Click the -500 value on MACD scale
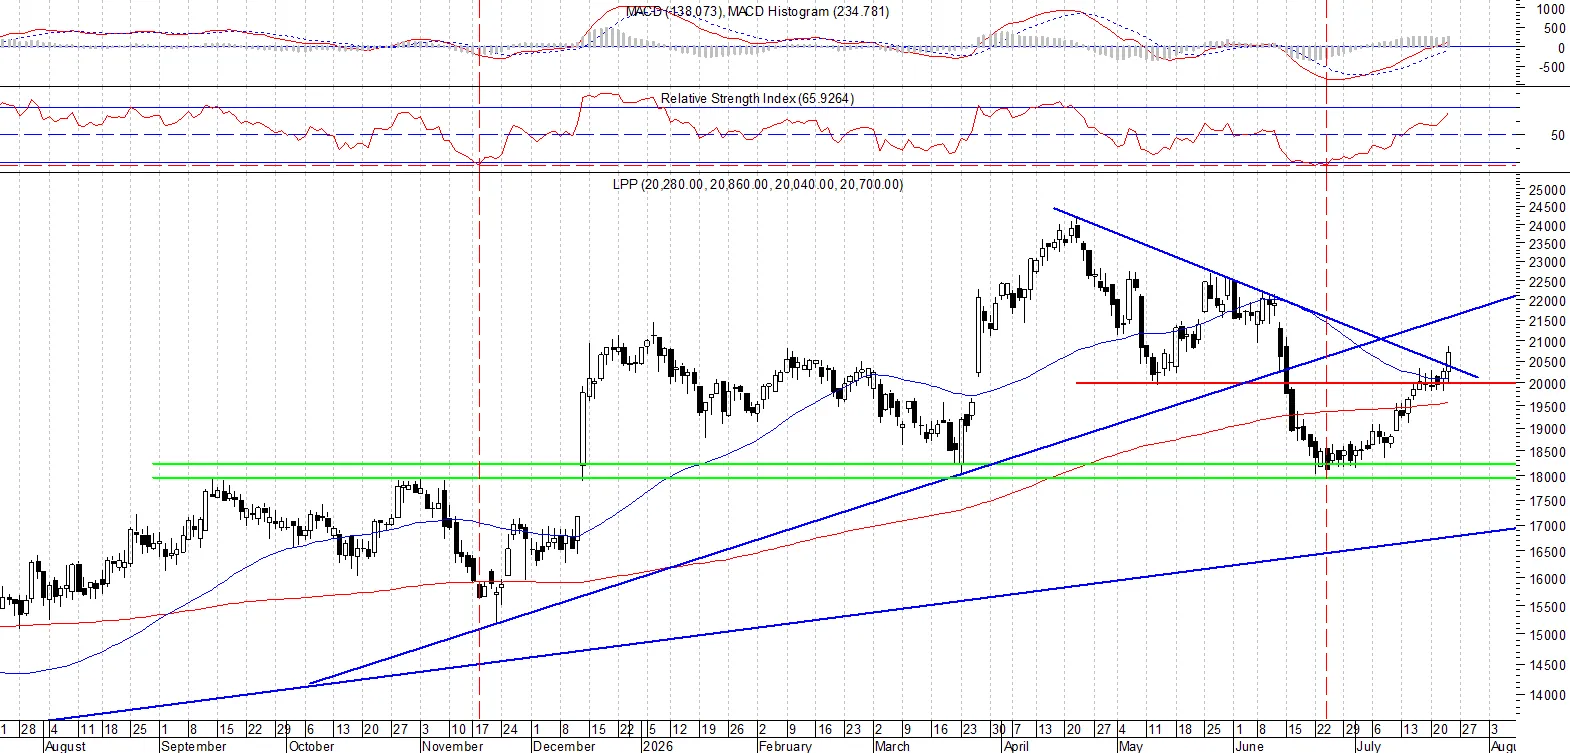This screenshot has width=1570, height=753. click(1551, 68)
